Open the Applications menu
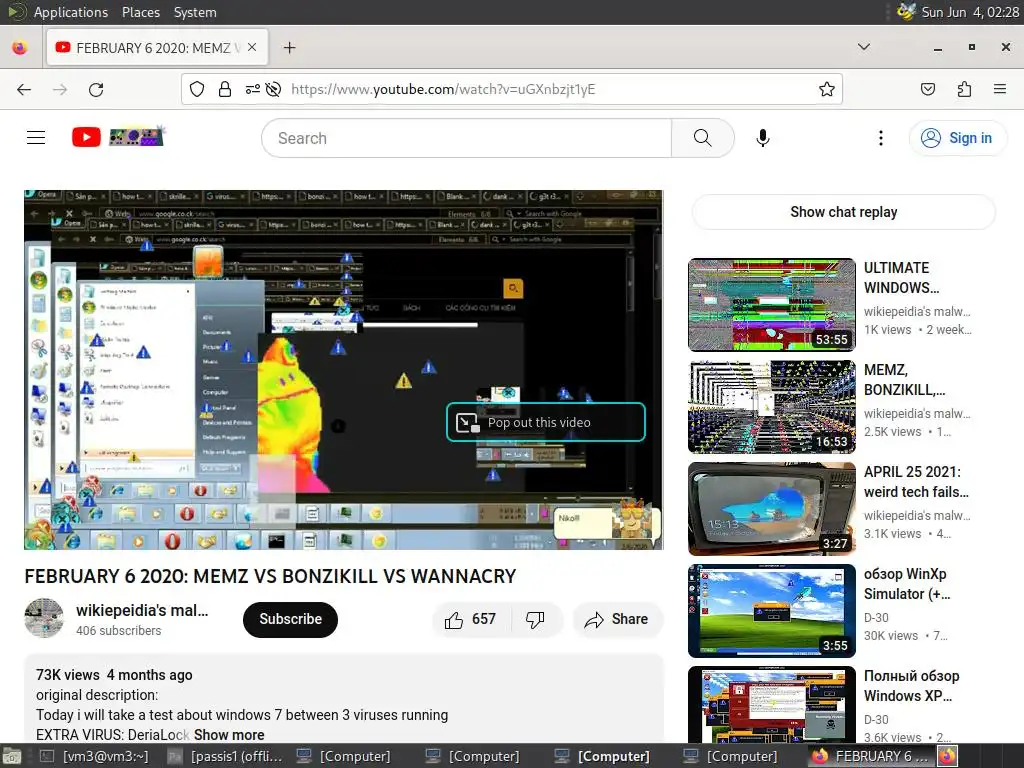 tap(71, 12)
